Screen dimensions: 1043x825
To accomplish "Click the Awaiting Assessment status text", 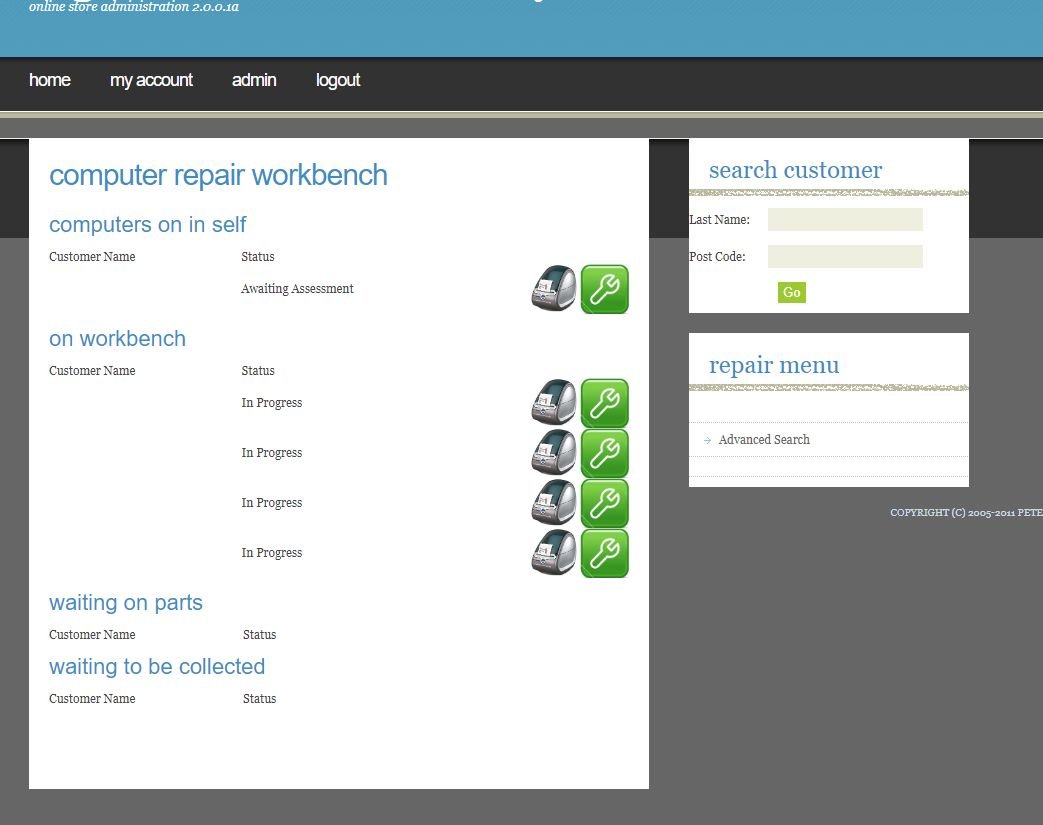I will 297,289.
